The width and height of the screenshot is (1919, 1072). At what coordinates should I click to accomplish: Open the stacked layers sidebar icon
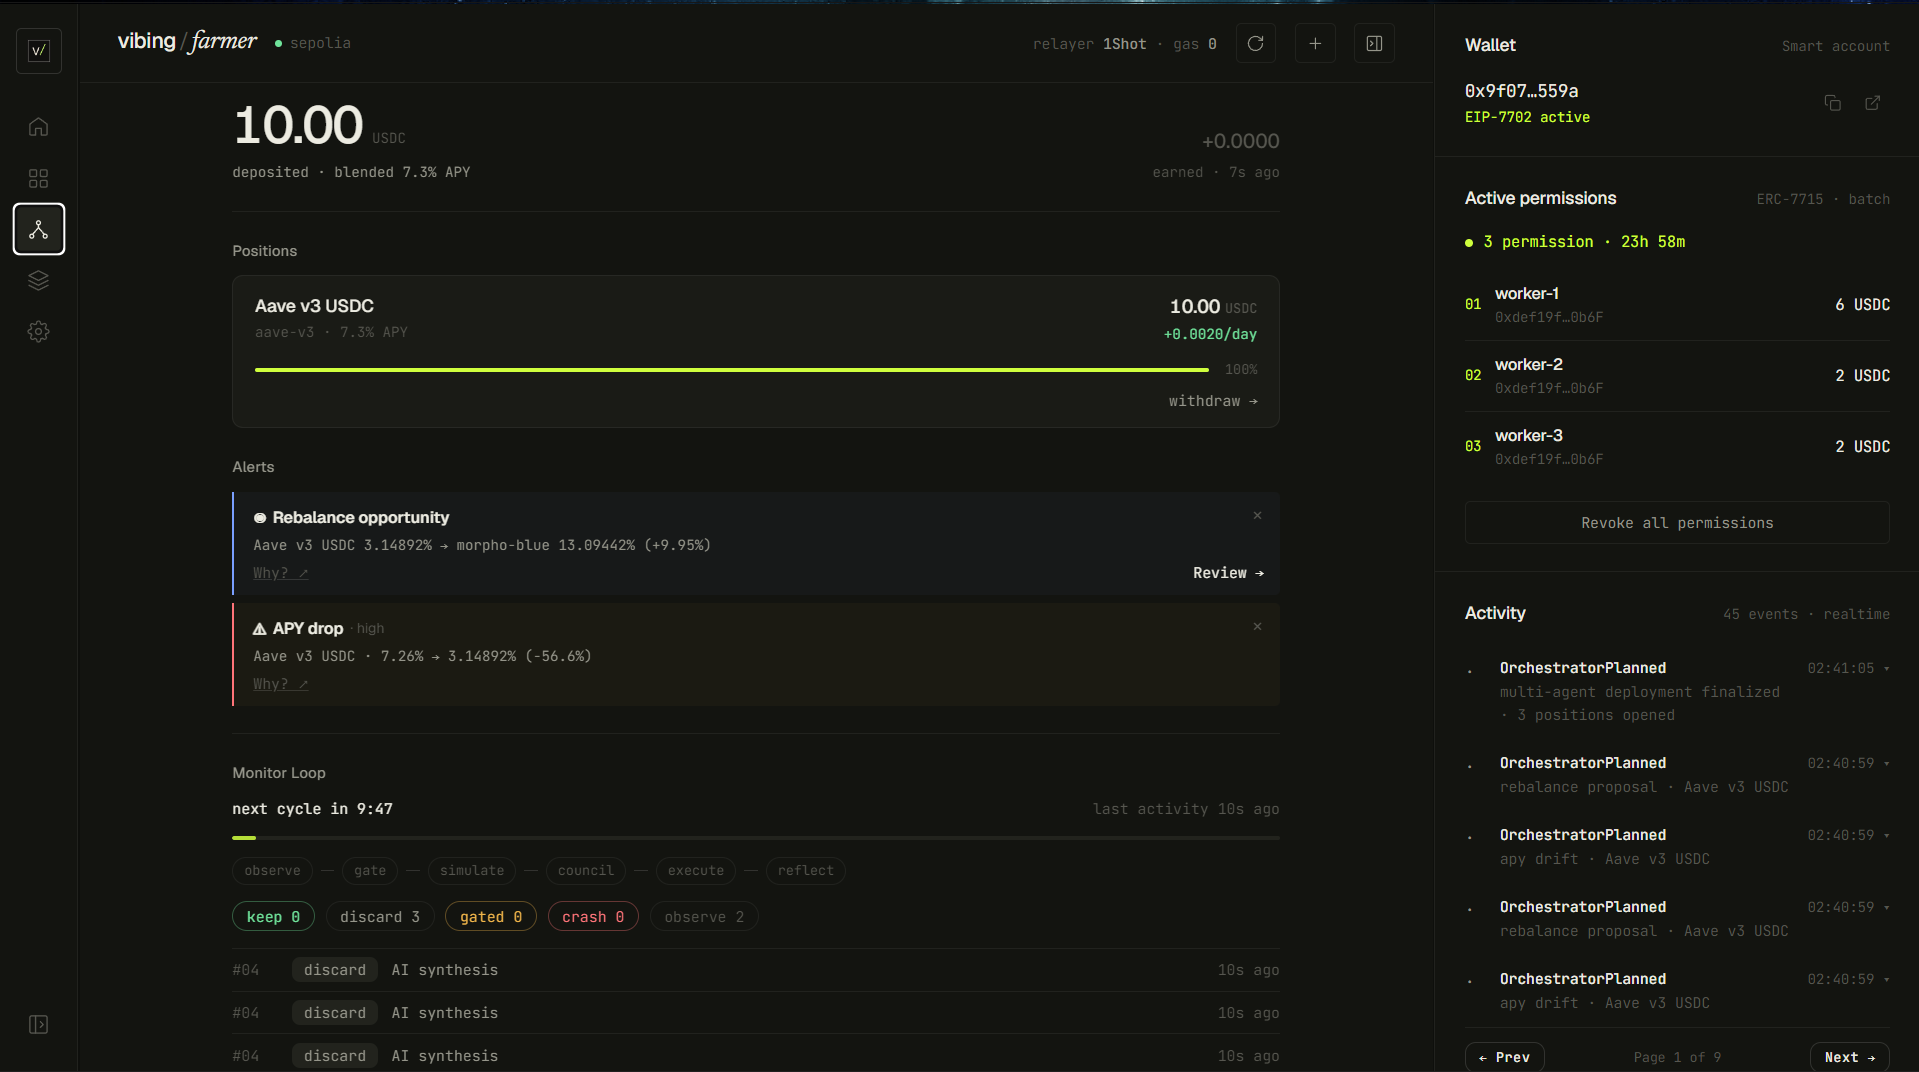tap(38, 281)
